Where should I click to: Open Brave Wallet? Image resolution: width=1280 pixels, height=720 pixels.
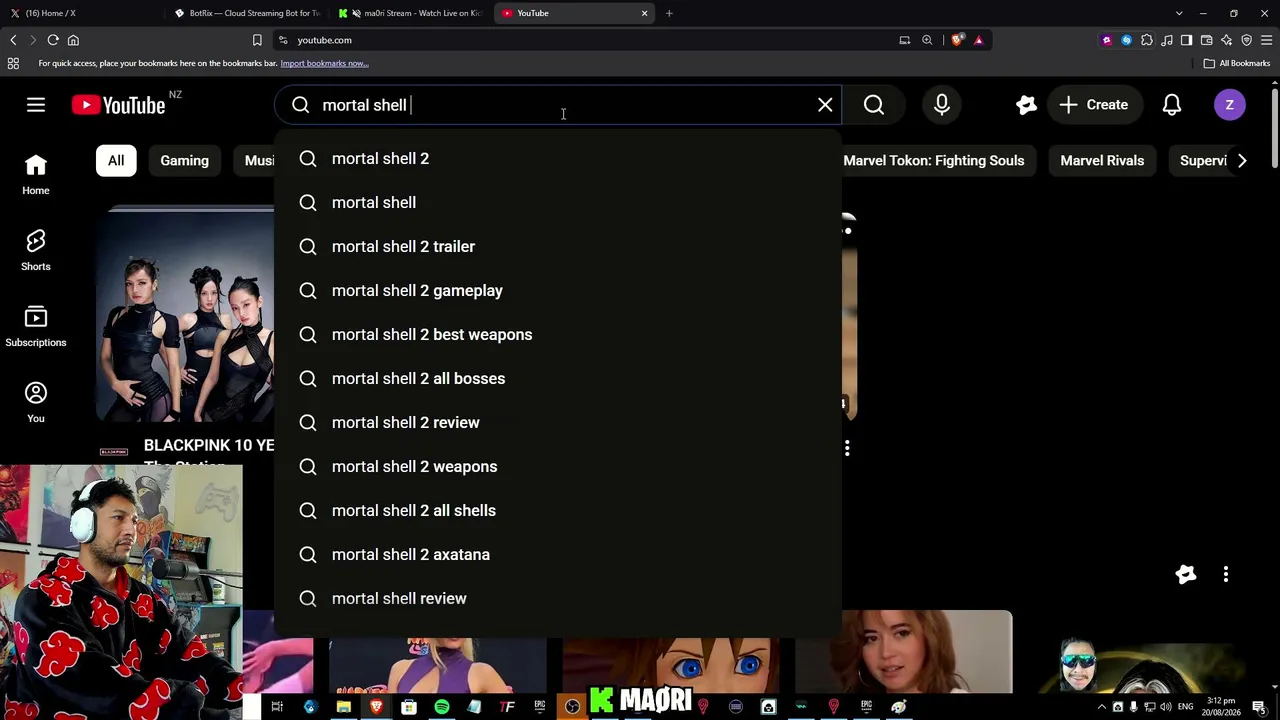[x=1206, y=40]
